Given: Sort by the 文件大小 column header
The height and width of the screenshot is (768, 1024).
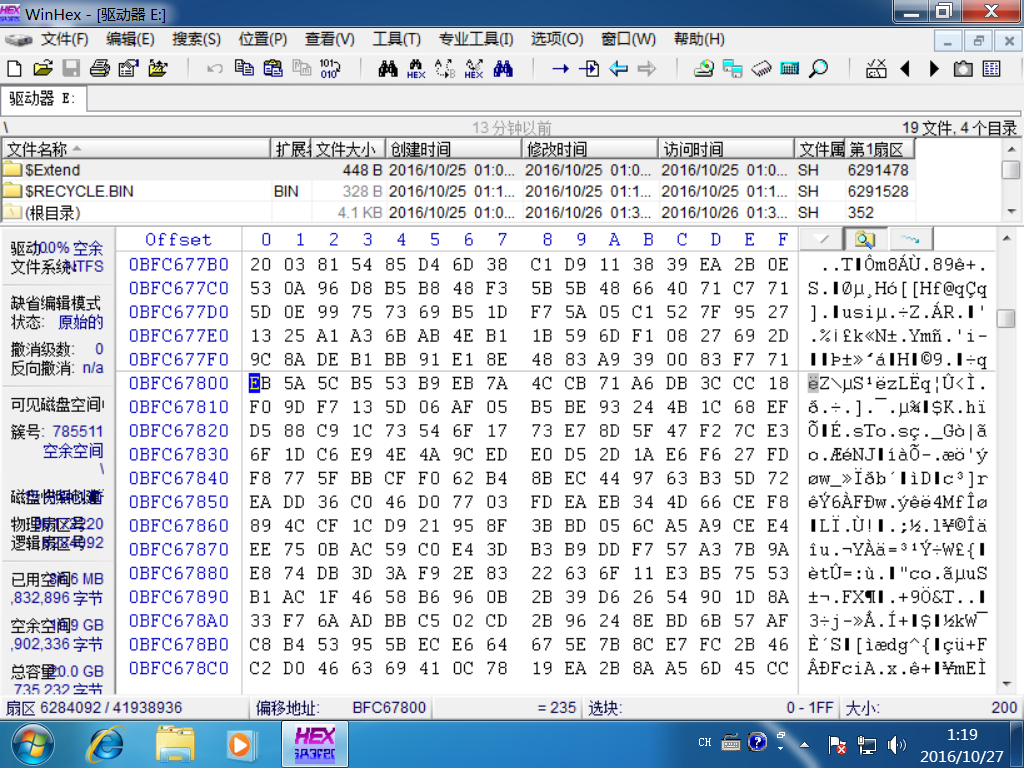Looking at the screenshot, I should coord(349,149).
